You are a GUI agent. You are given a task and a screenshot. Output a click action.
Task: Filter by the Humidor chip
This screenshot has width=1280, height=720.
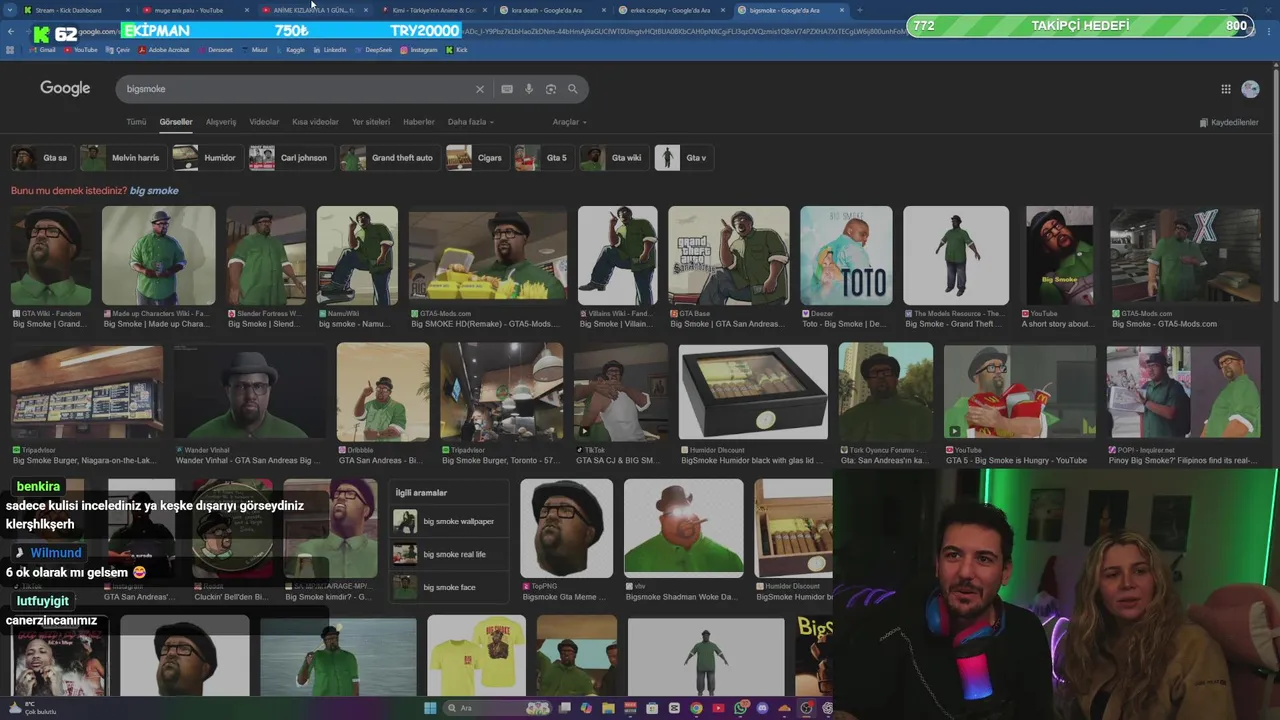point(207,158)
